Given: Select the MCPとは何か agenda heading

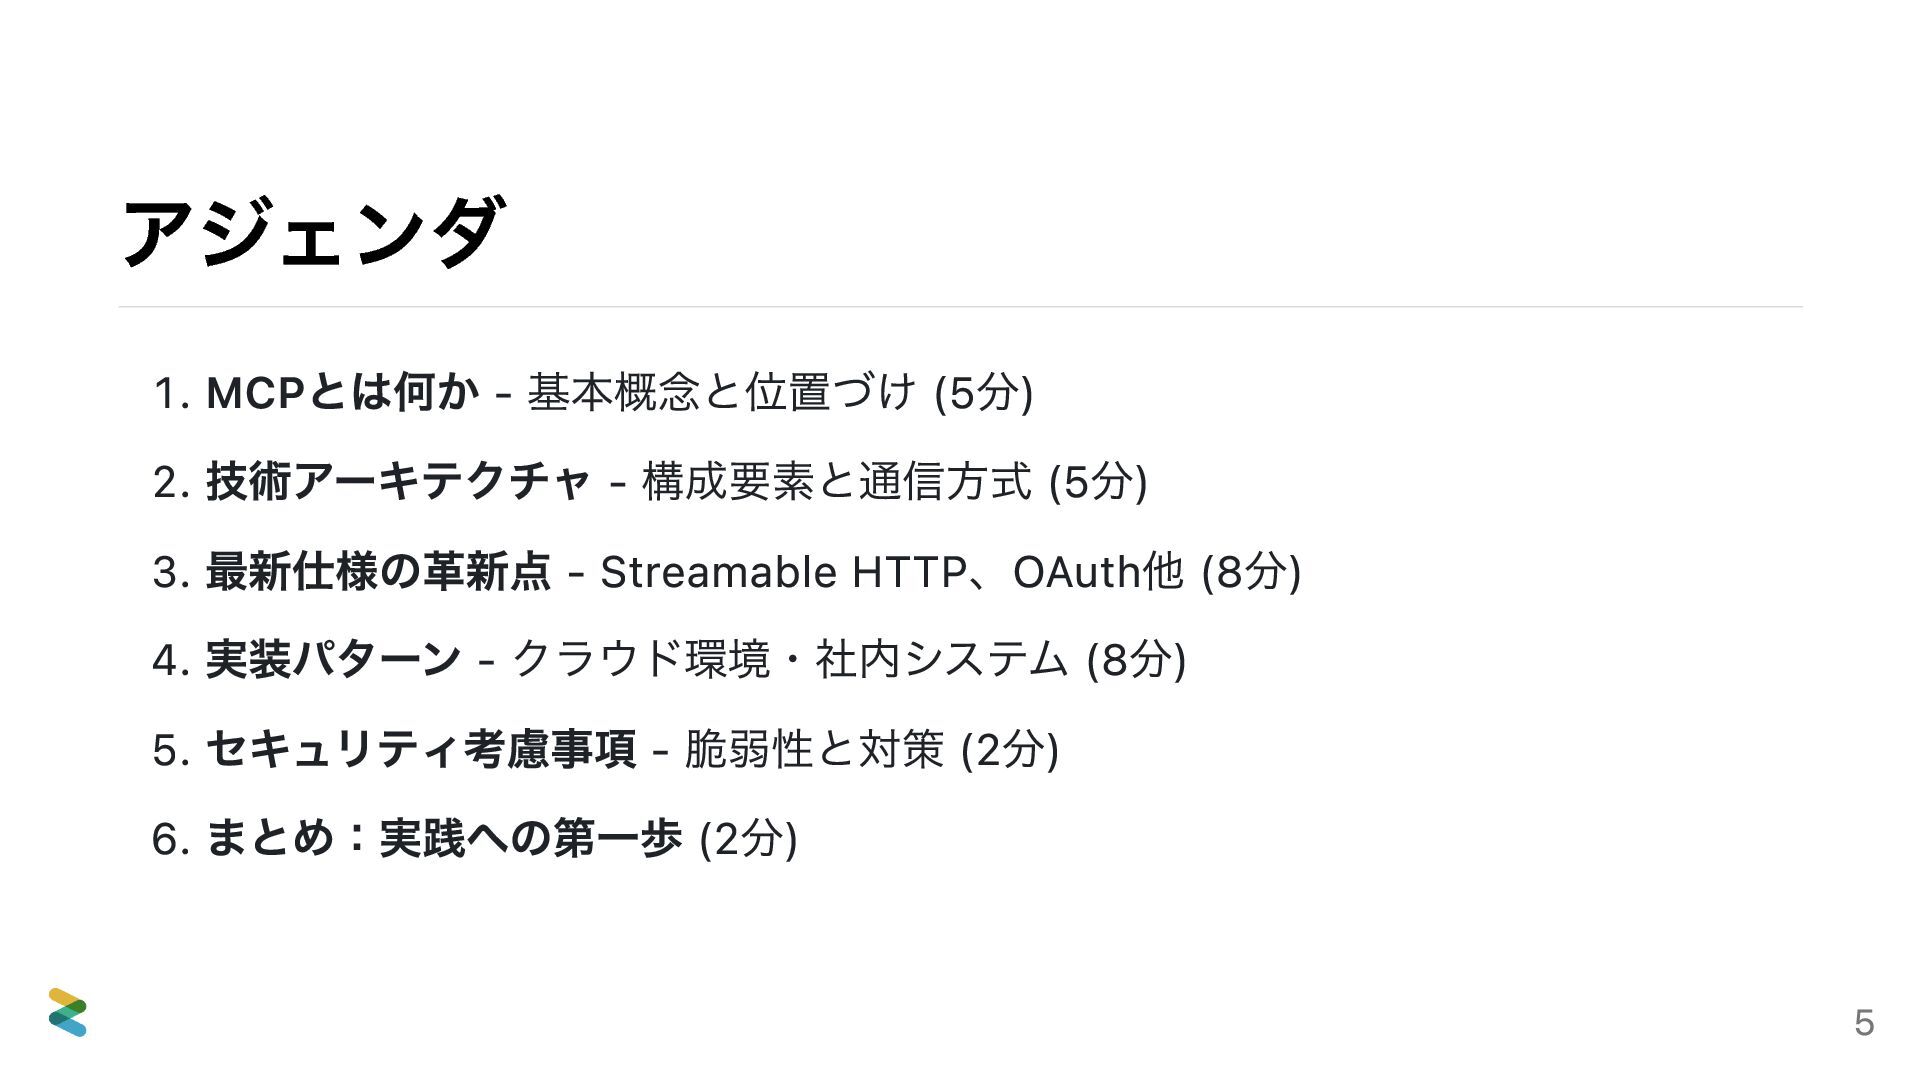Looking at the screenshot, I should coord(342,392).
